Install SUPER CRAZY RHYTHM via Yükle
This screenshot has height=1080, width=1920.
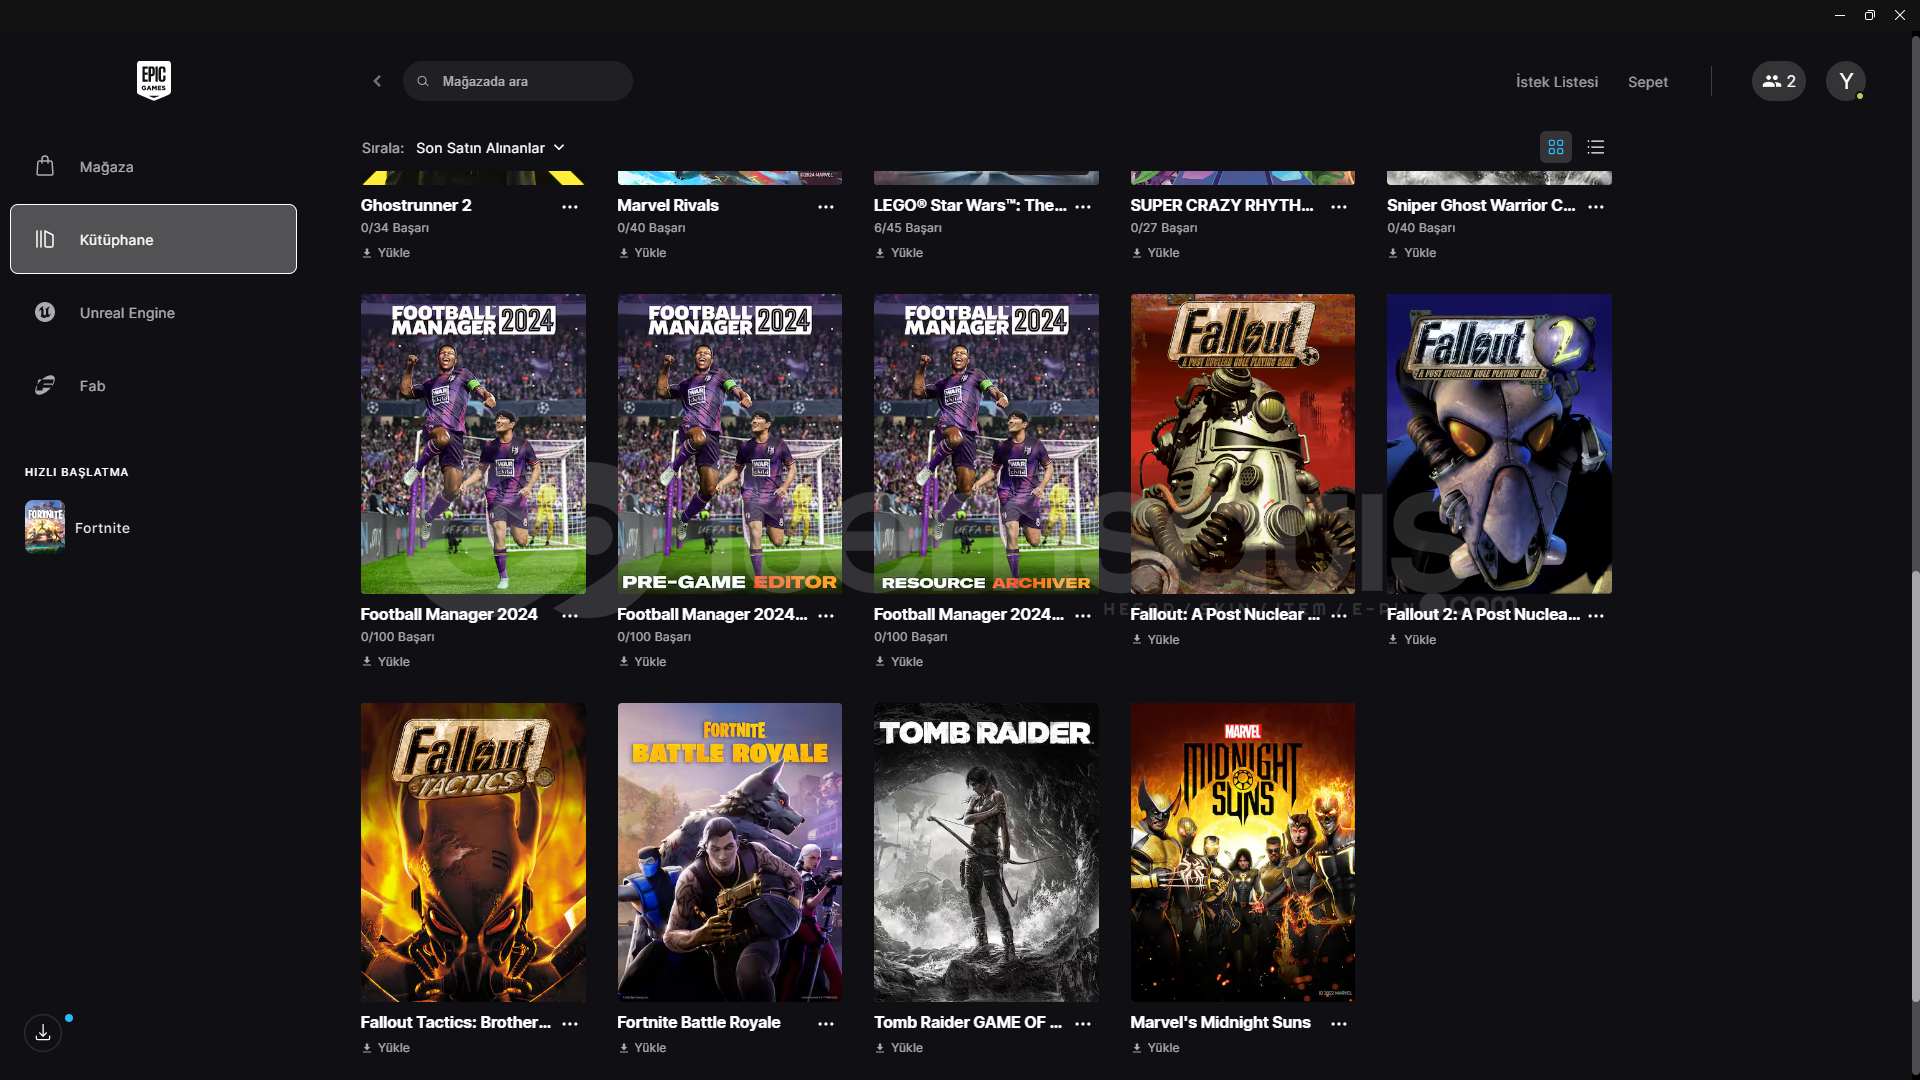point(1155,253)
